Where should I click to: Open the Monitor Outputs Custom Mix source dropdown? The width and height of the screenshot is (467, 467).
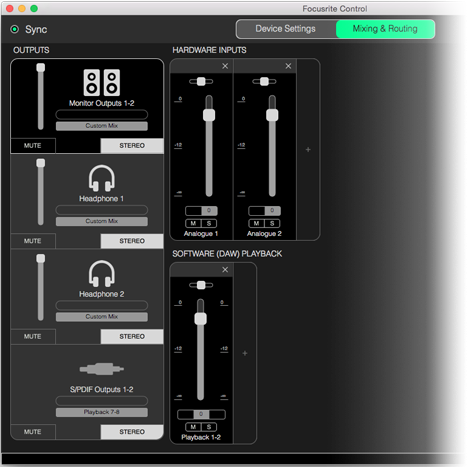tap(102, 126)
